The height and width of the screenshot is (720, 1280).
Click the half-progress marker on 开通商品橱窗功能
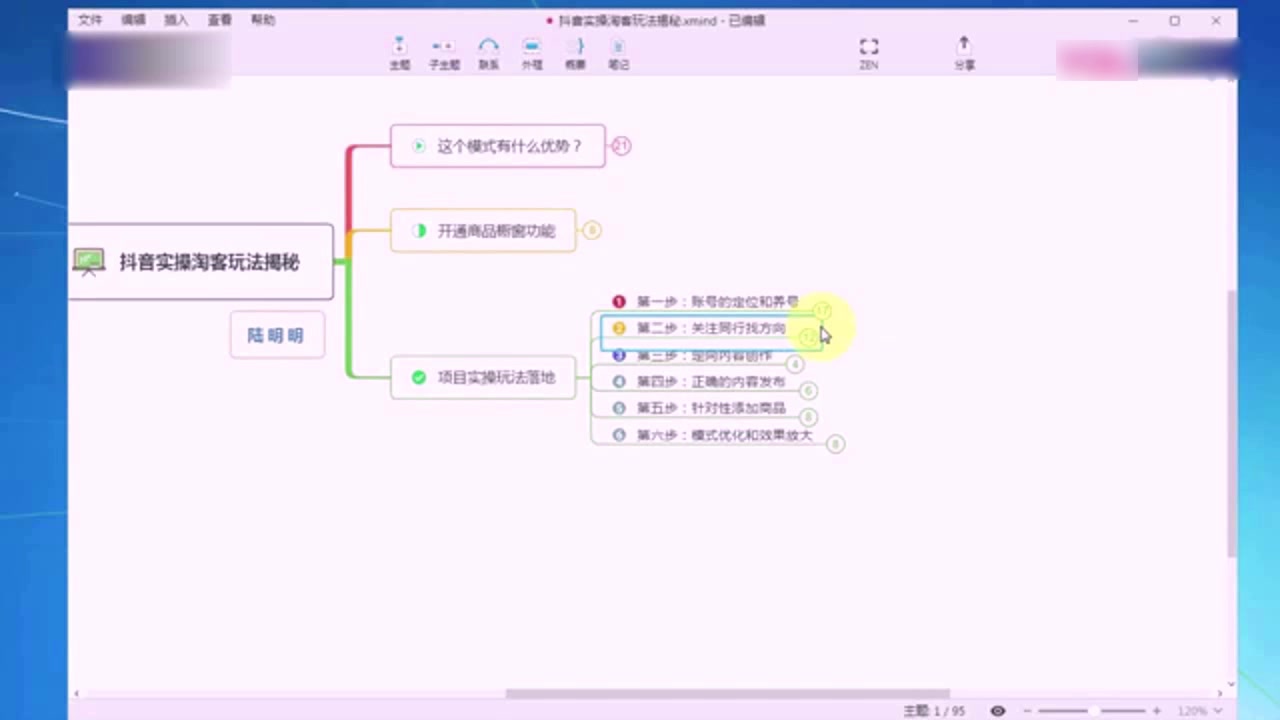pos(419,230)
